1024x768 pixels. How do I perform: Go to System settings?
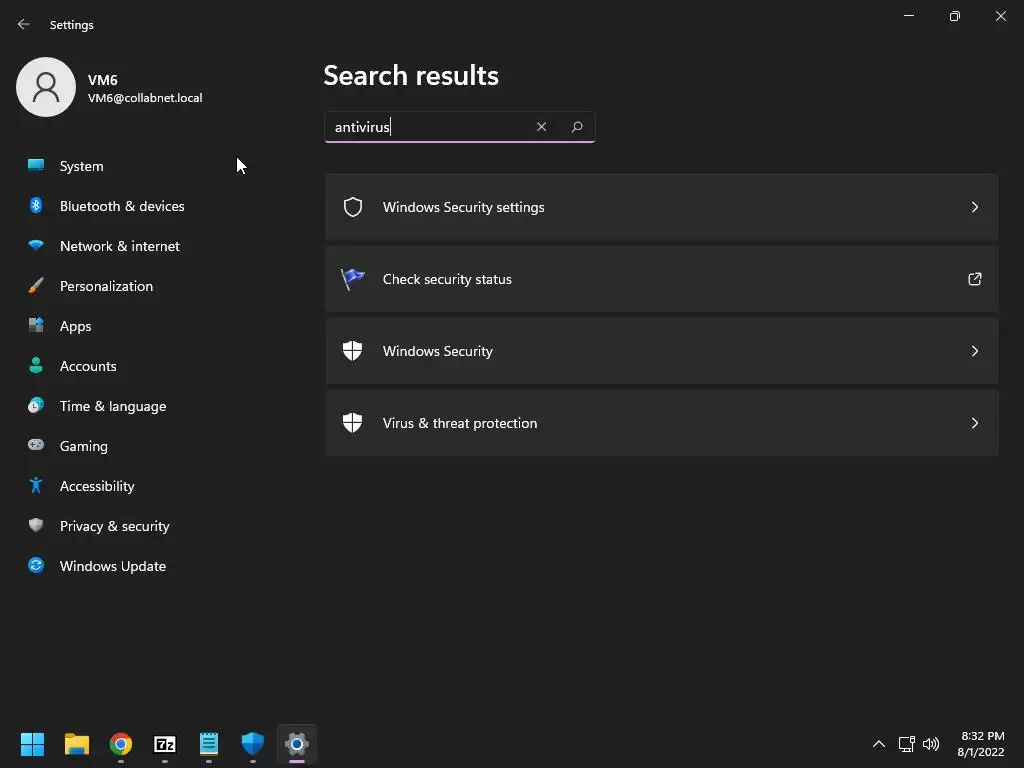[82, 166]
